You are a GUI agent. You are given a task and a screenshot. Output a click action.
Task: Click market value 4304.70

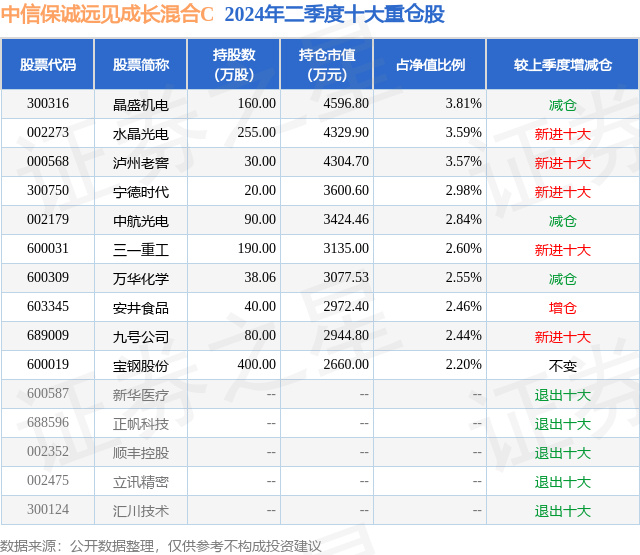(x=346, y=162)
